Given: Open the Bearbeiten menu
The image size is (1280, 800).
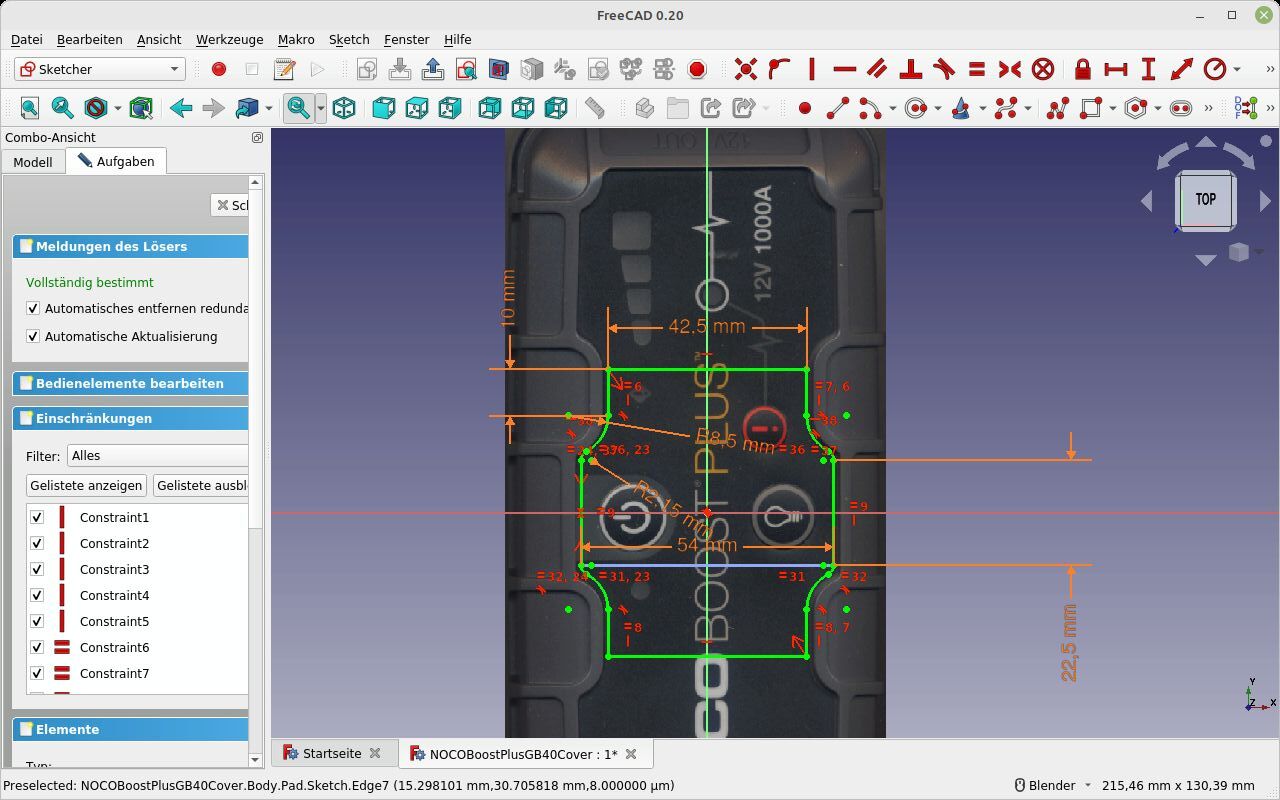Looking at the screenshot, I should coord(89,39).
